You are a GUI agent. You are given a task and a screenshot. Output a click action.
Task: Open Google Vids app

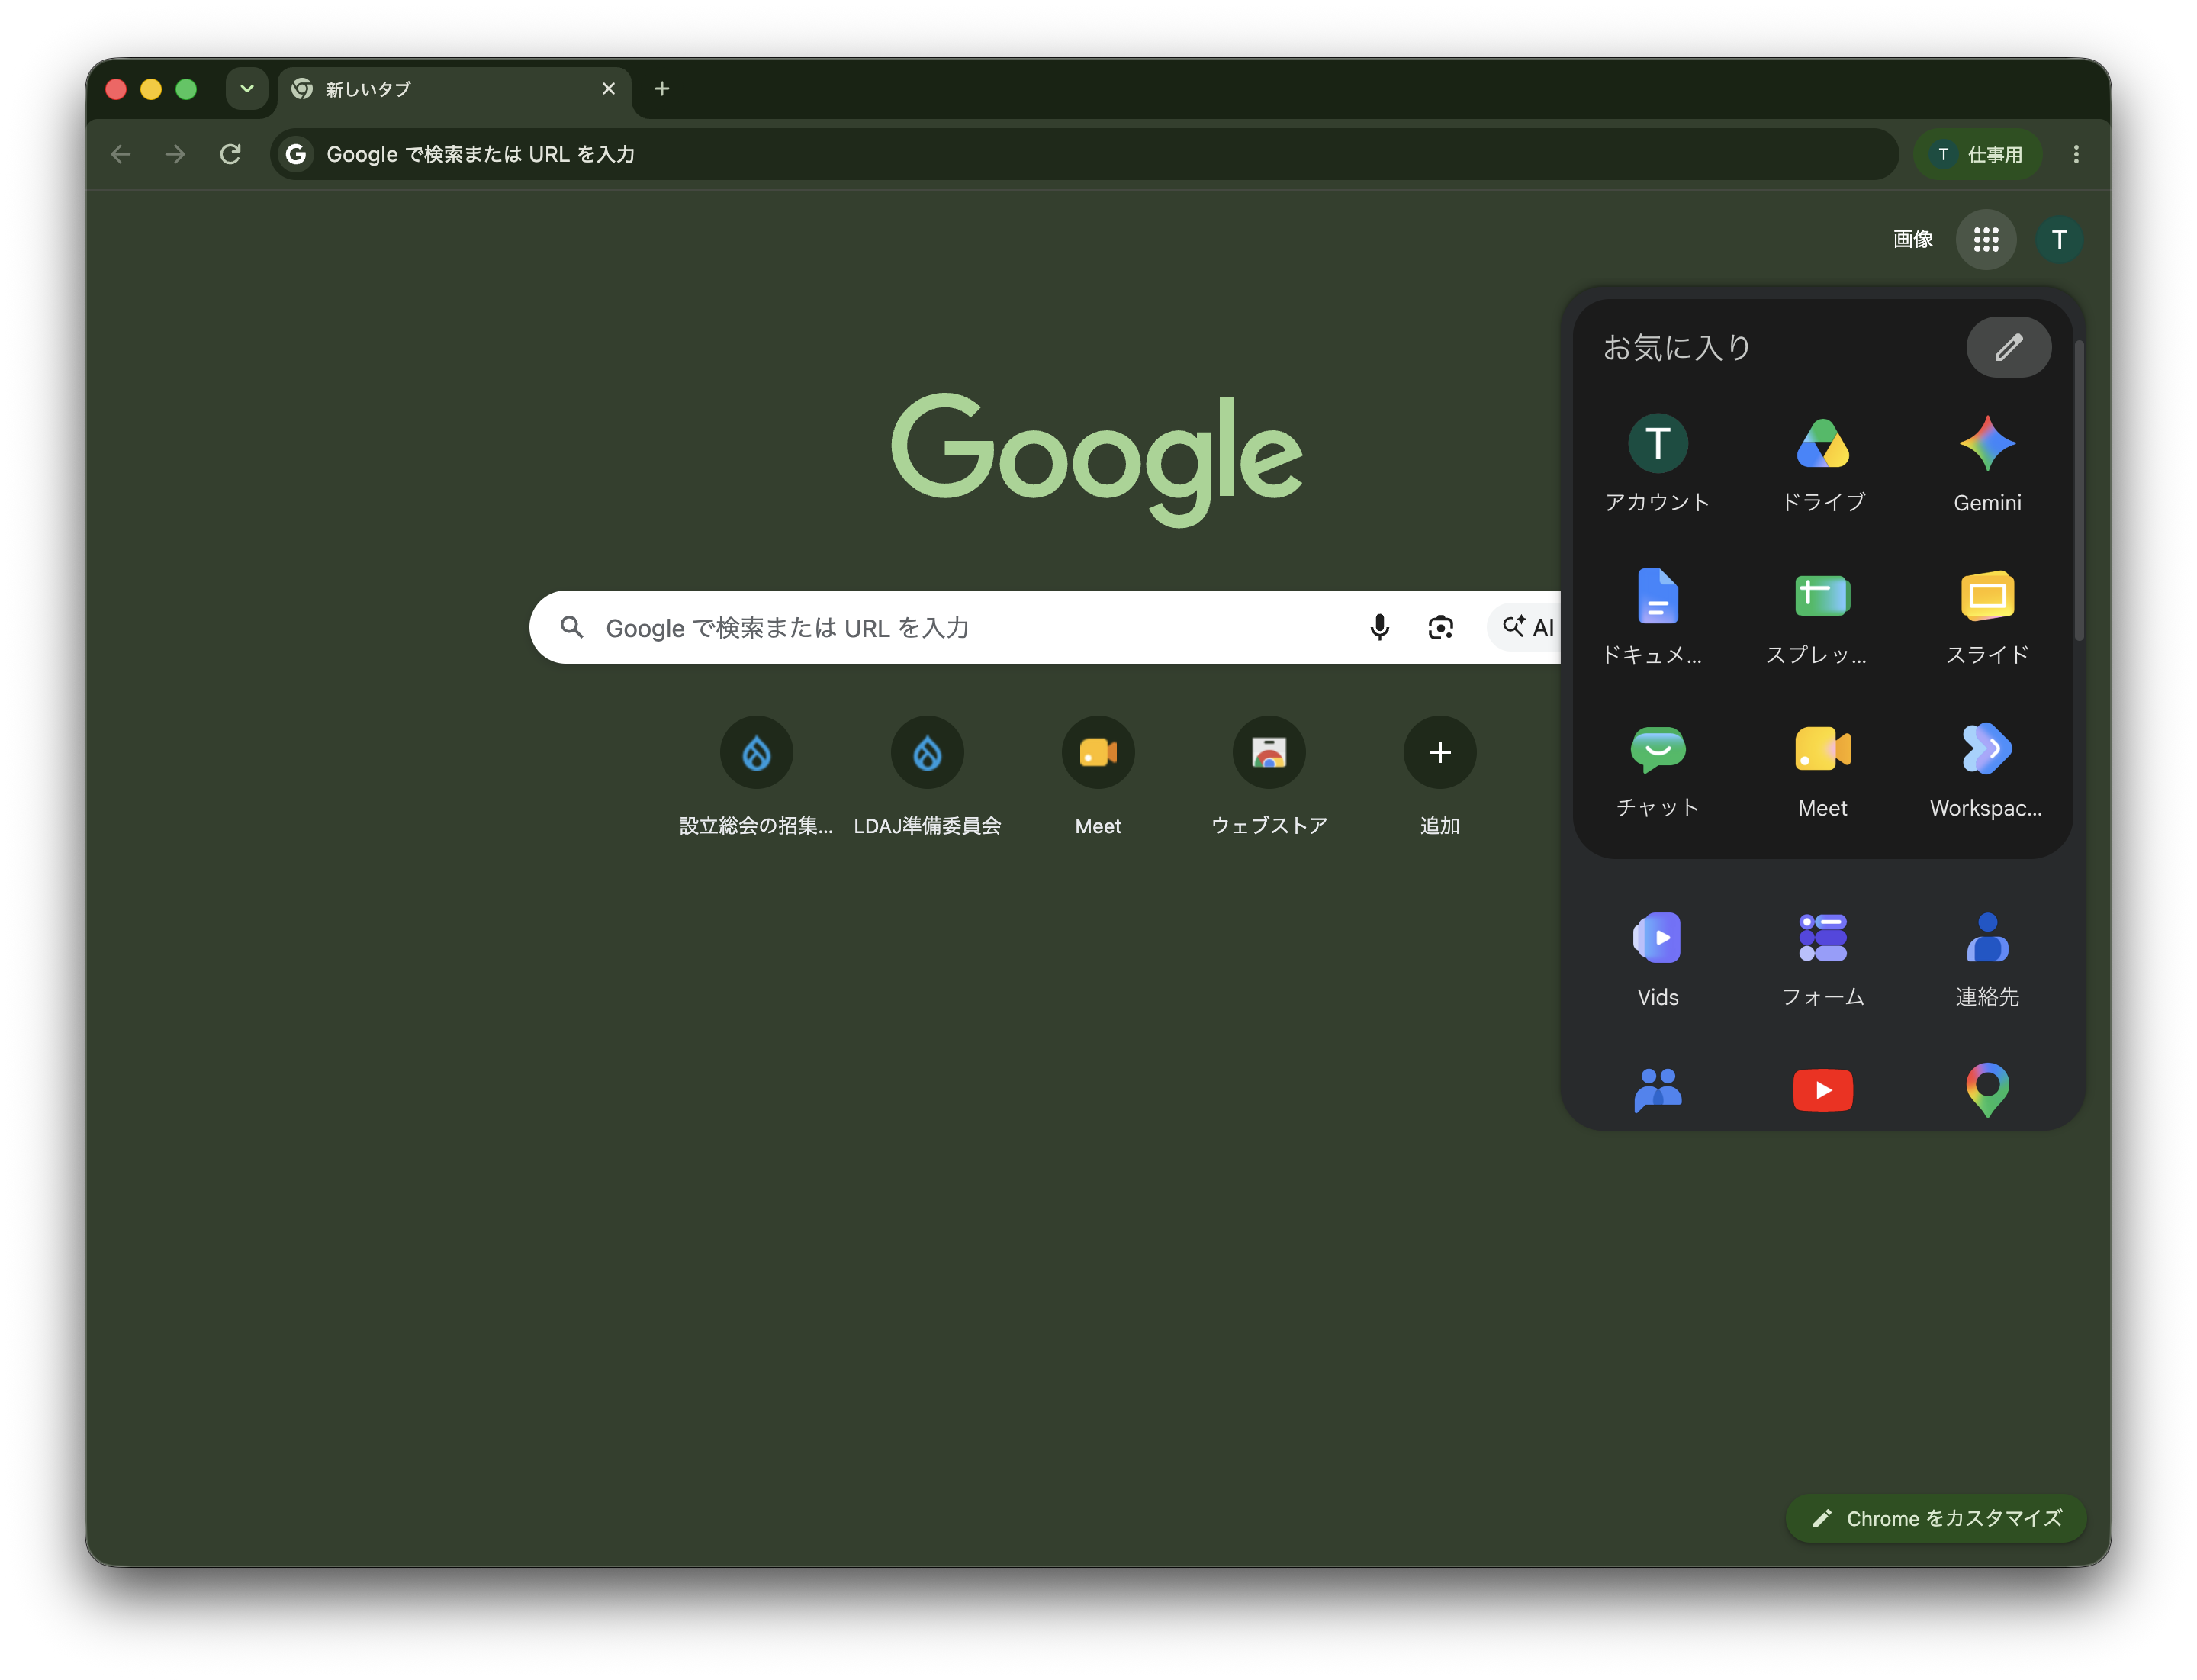(x=1657, y=958)
